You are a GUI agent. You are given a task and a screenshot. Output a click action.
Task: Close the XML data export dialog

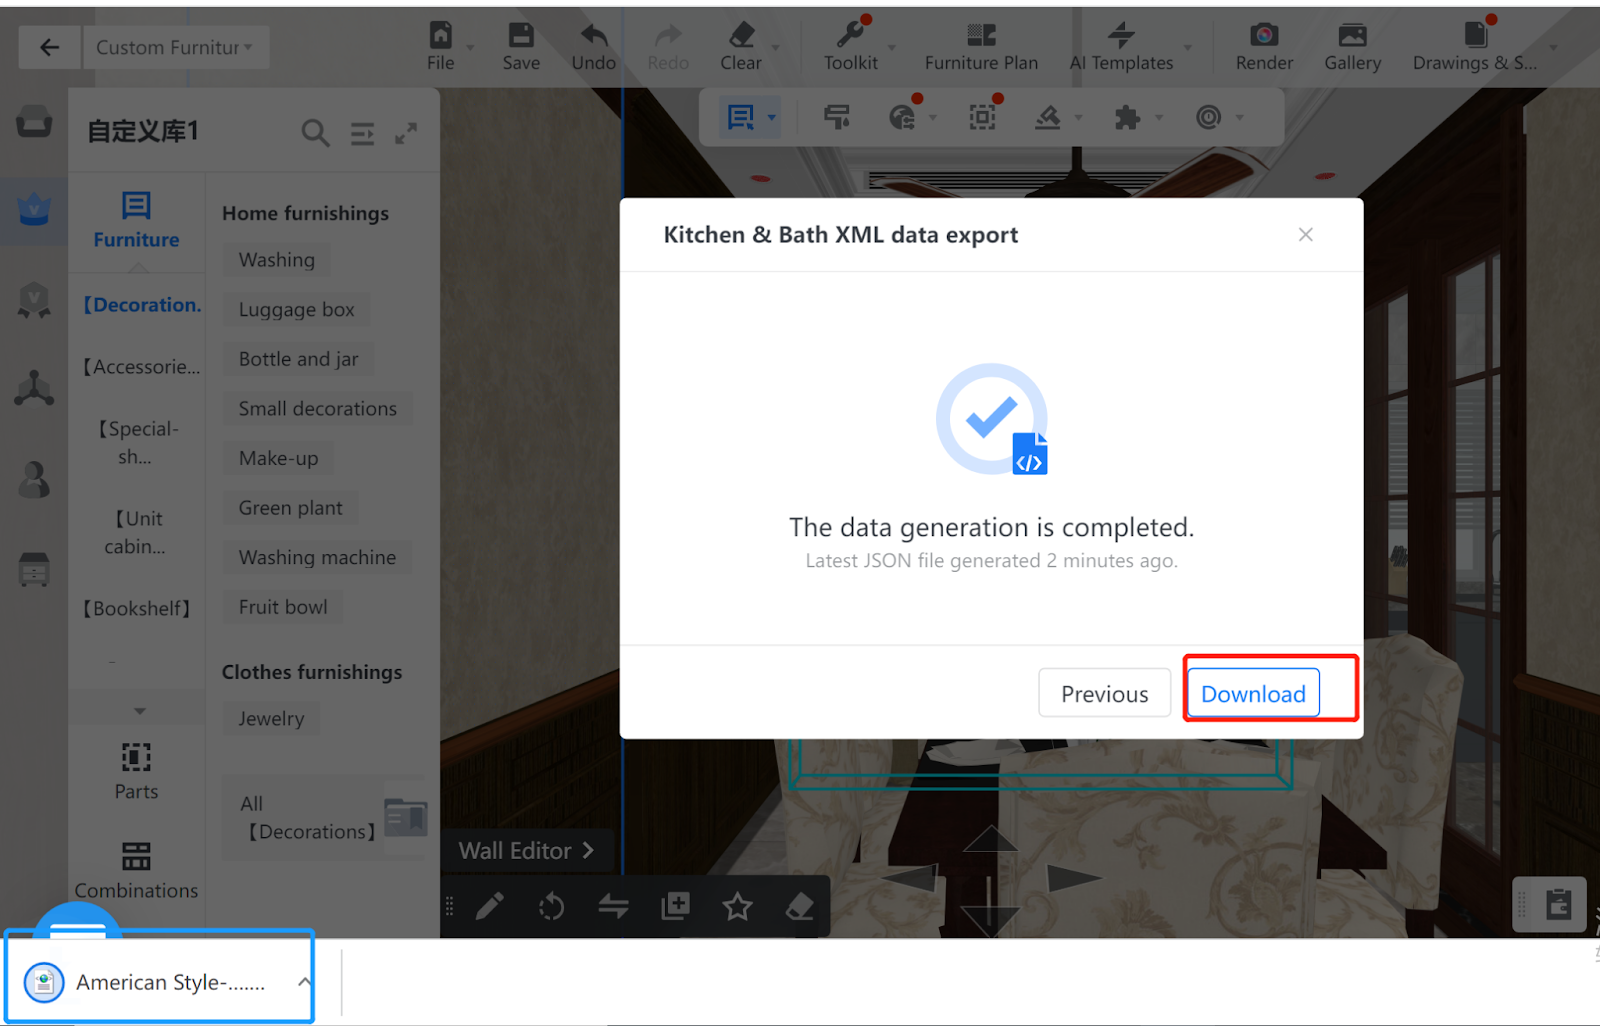tap(1305, 234)
